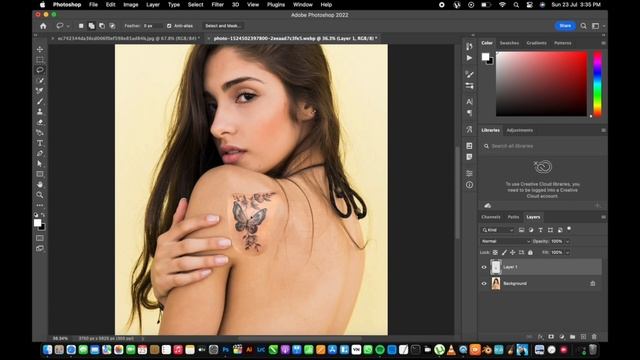
Task: Open the Lasso tool preset dropdown
Action: (68, 26)
